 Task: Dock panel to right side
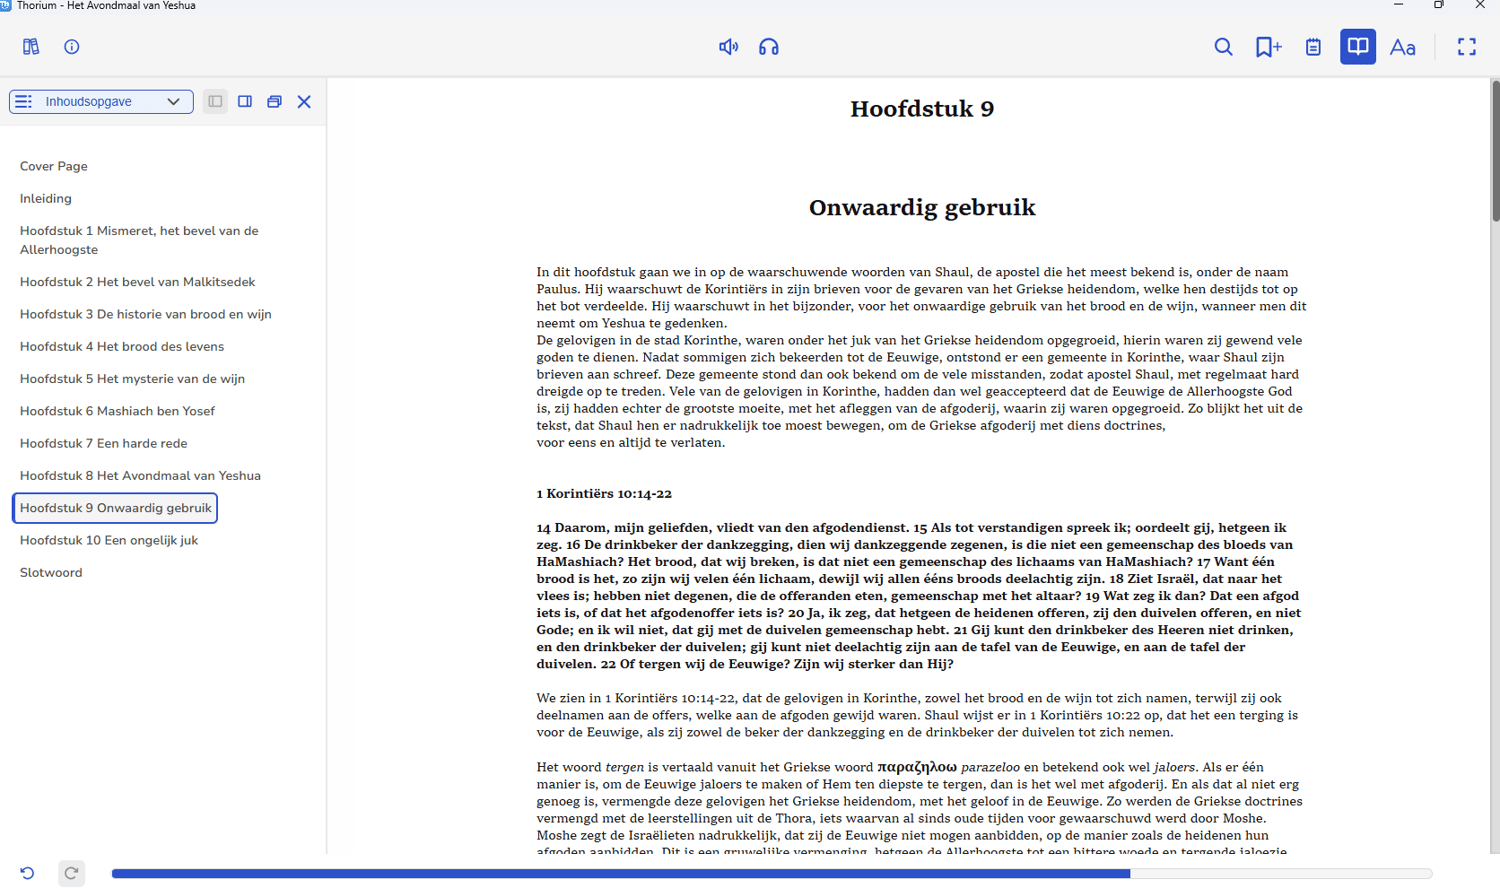tap(245, 101)
